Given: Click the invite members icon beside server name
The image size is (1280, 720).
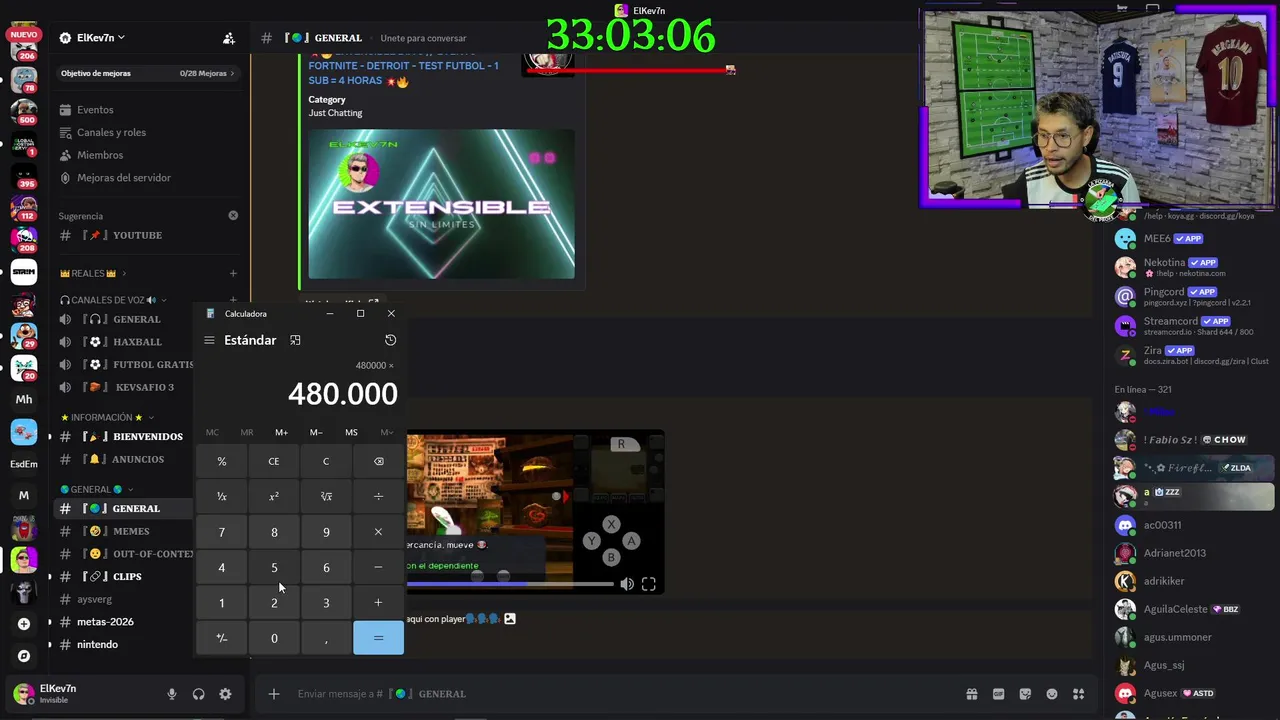Looking at the screenshot, I should (x=229, y=38).
